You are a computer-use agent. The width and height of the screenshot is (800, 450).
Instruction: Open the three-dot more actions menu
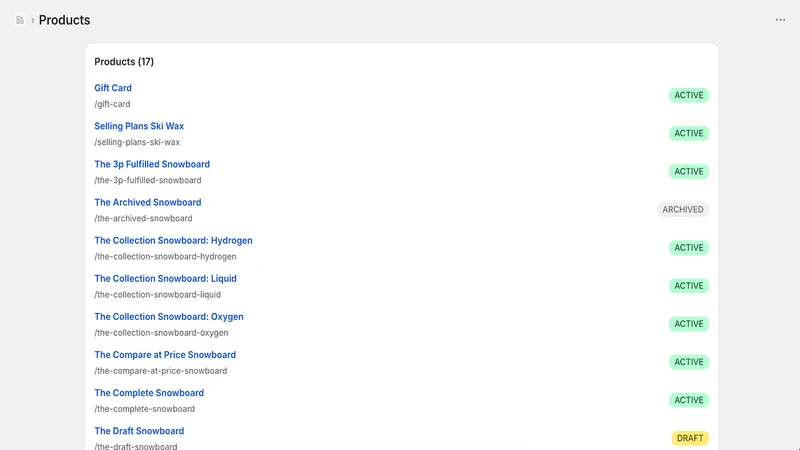click(780, 20)
